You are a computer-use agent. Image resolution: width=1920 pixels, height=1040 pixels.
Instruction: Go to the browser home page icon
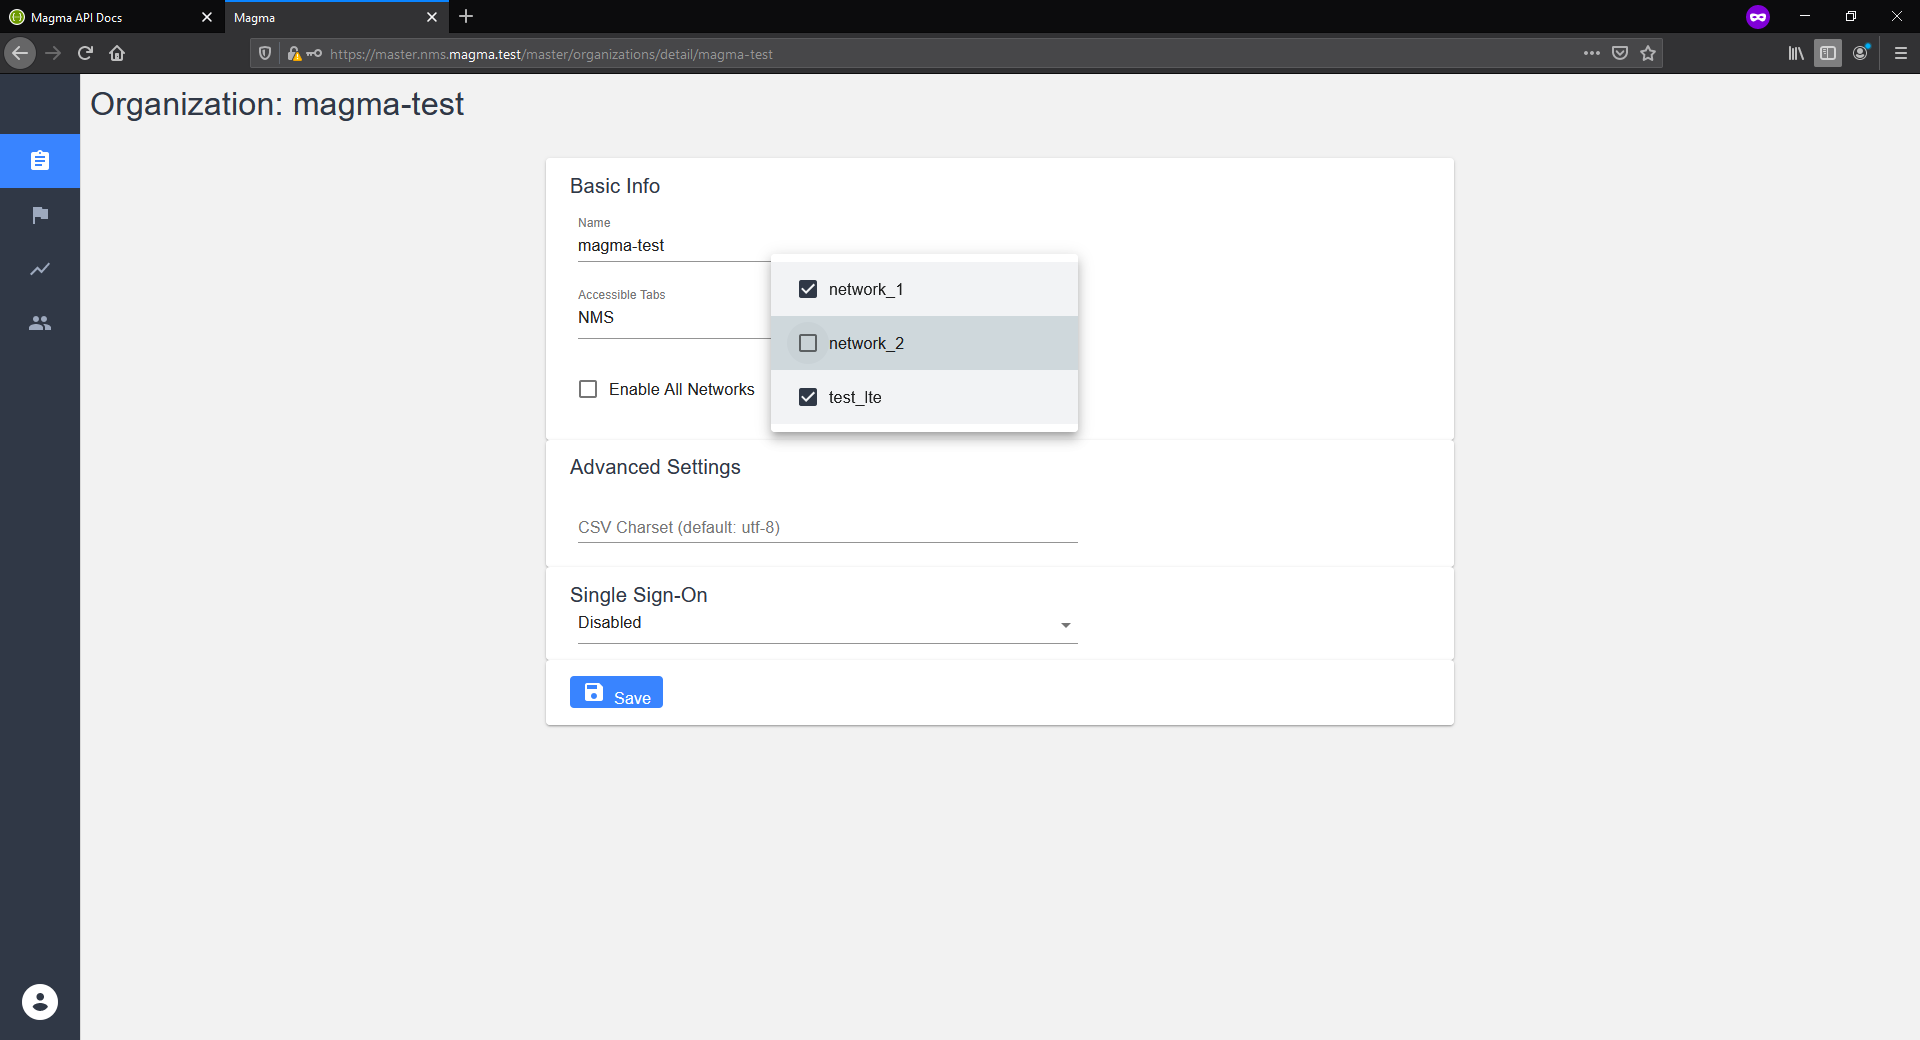117,53
